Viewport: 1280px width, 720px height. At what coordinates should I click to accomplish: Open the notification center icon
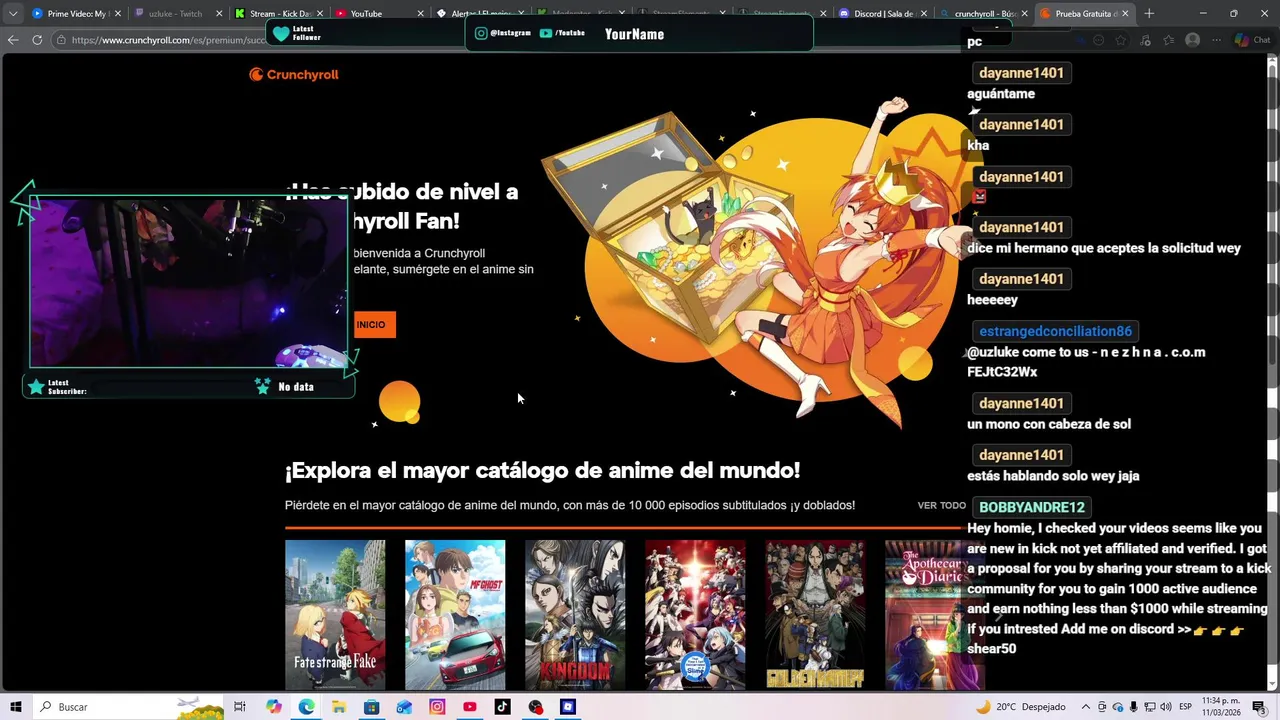pos(1259,707)
